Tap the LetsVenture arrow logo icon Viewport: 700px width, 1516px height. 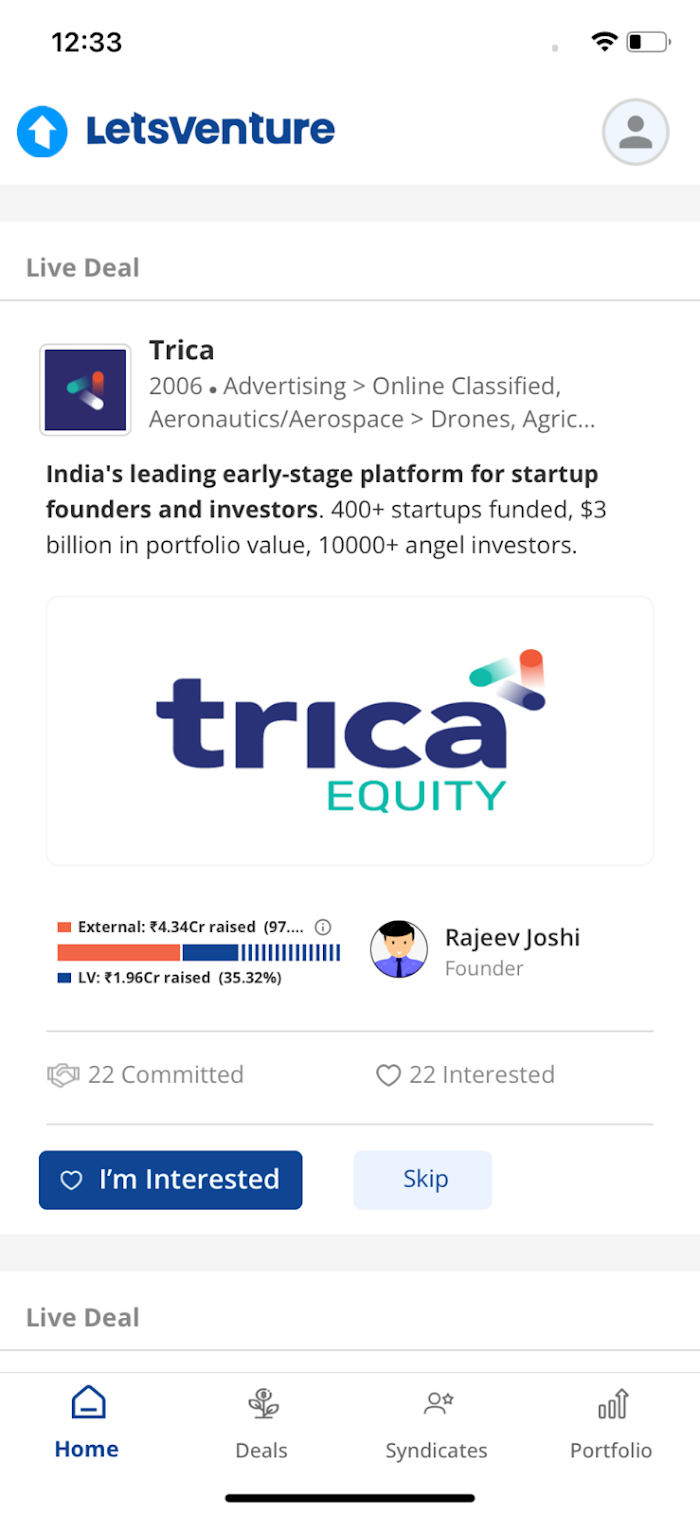pyautogui.click(x=42, y=132)
